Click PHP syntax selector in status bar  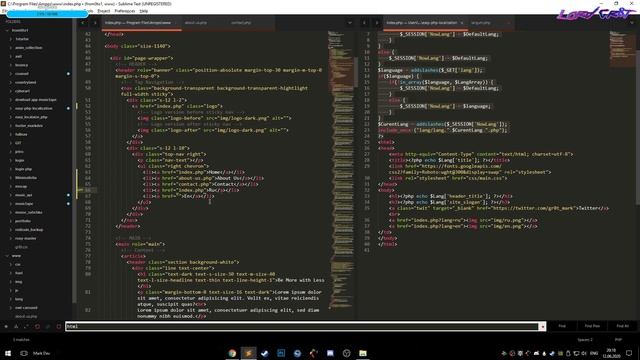(618, 340)
